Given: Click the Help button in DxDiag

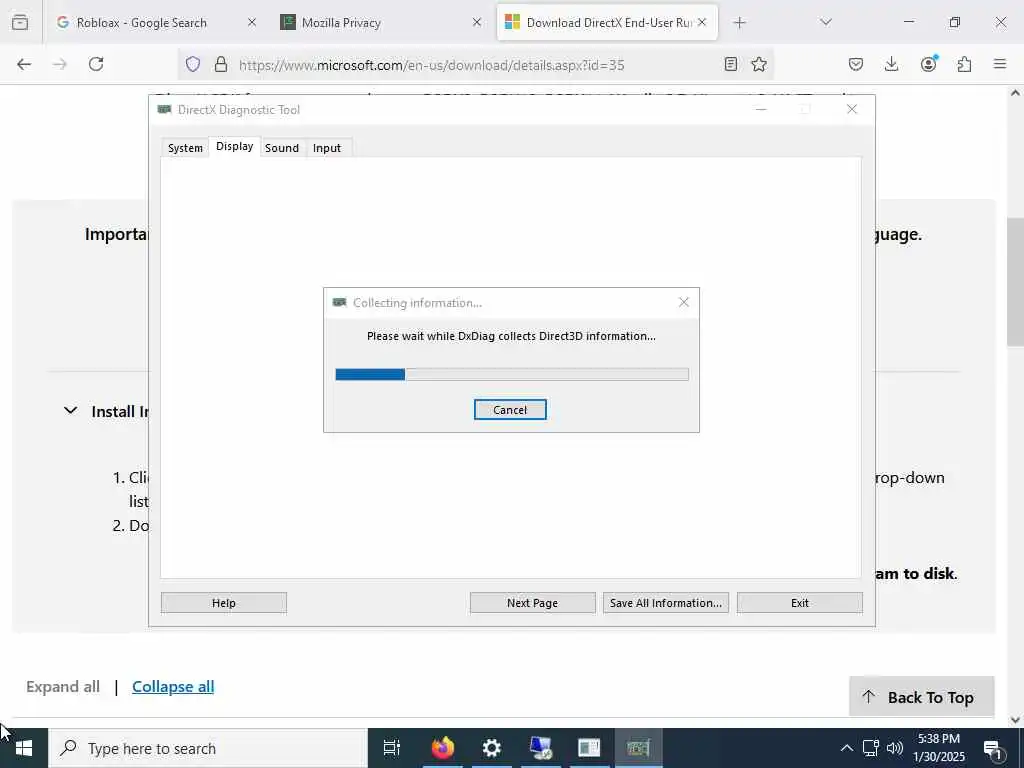Looking at the screenshot, I should click(223, 603).
